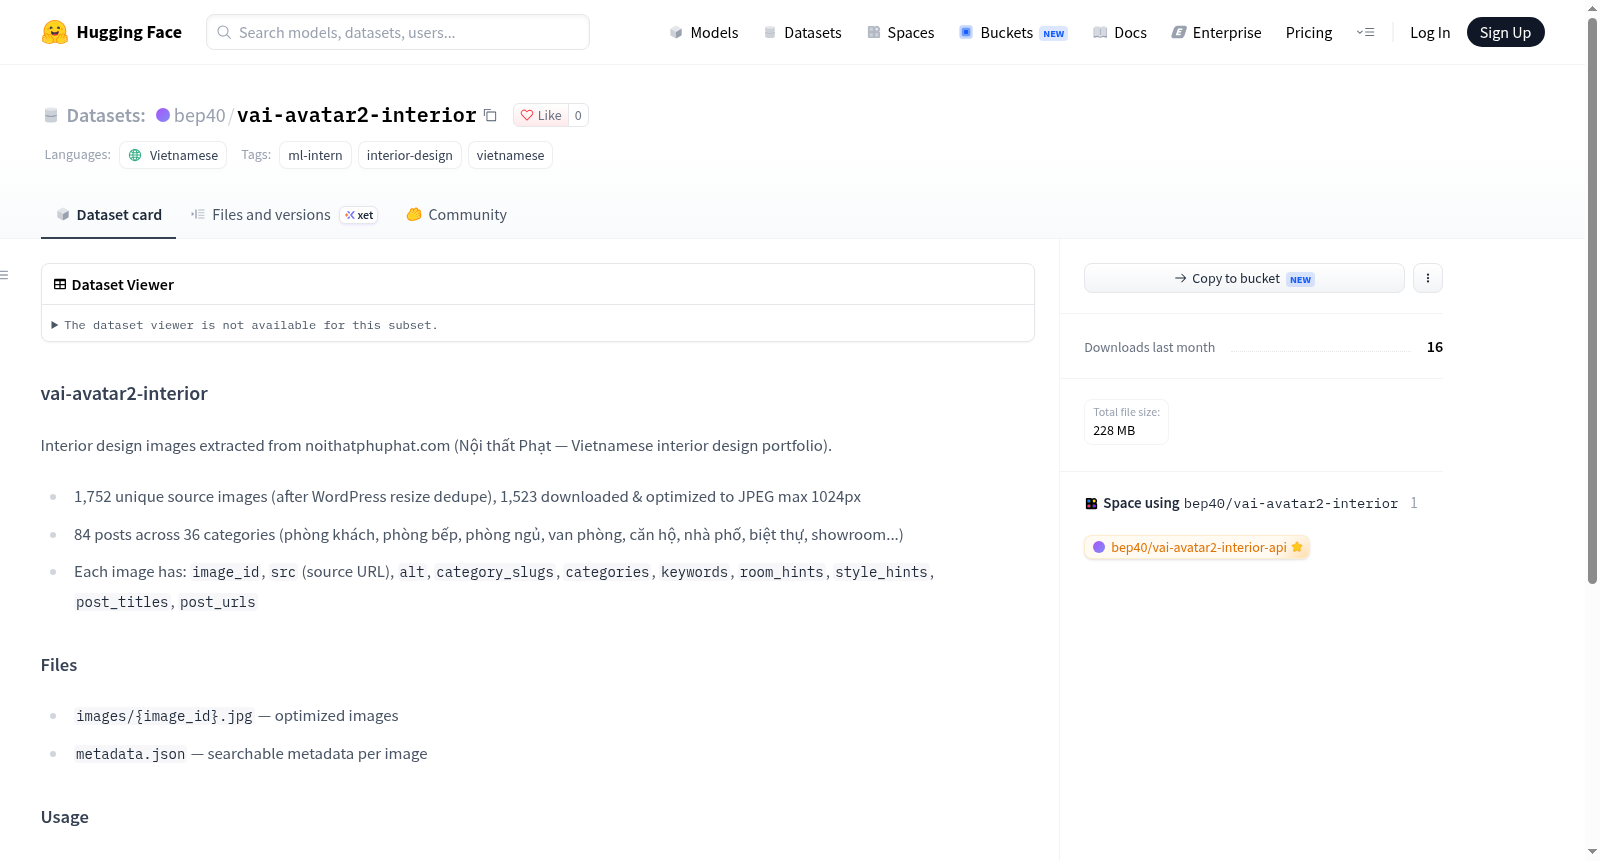Image resolution: width=1600 pixels, height=861 pixels.
Task: Click the 228 MB total file size
Action: pos(1114,431)
